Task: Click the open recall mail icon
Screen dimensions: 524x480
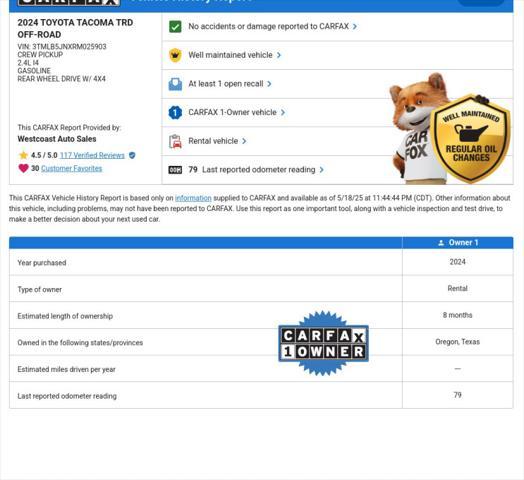Action: coord(175,84)
